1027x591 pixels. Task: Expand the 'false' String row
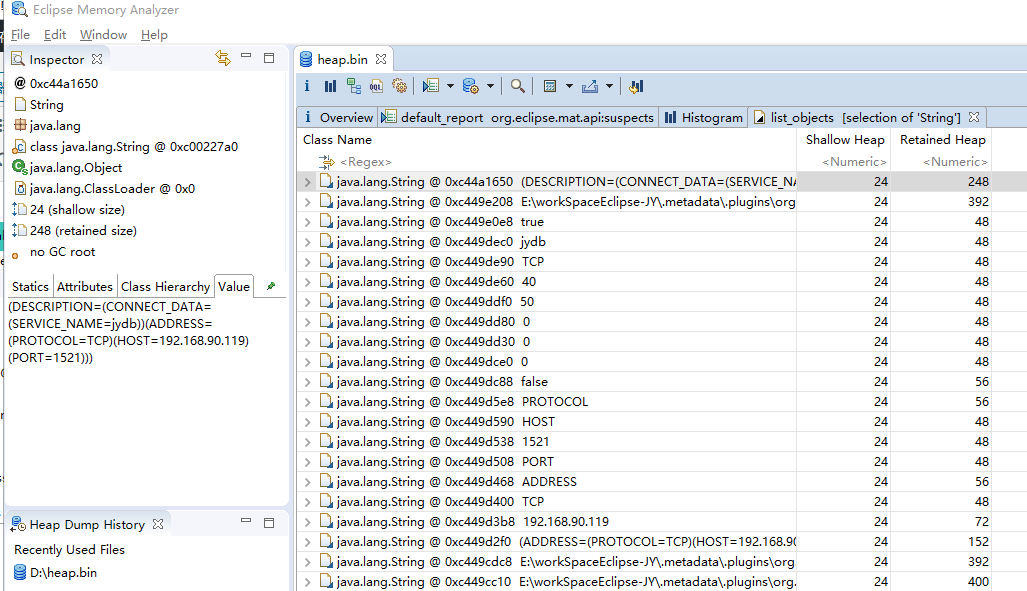pos(307,381)
